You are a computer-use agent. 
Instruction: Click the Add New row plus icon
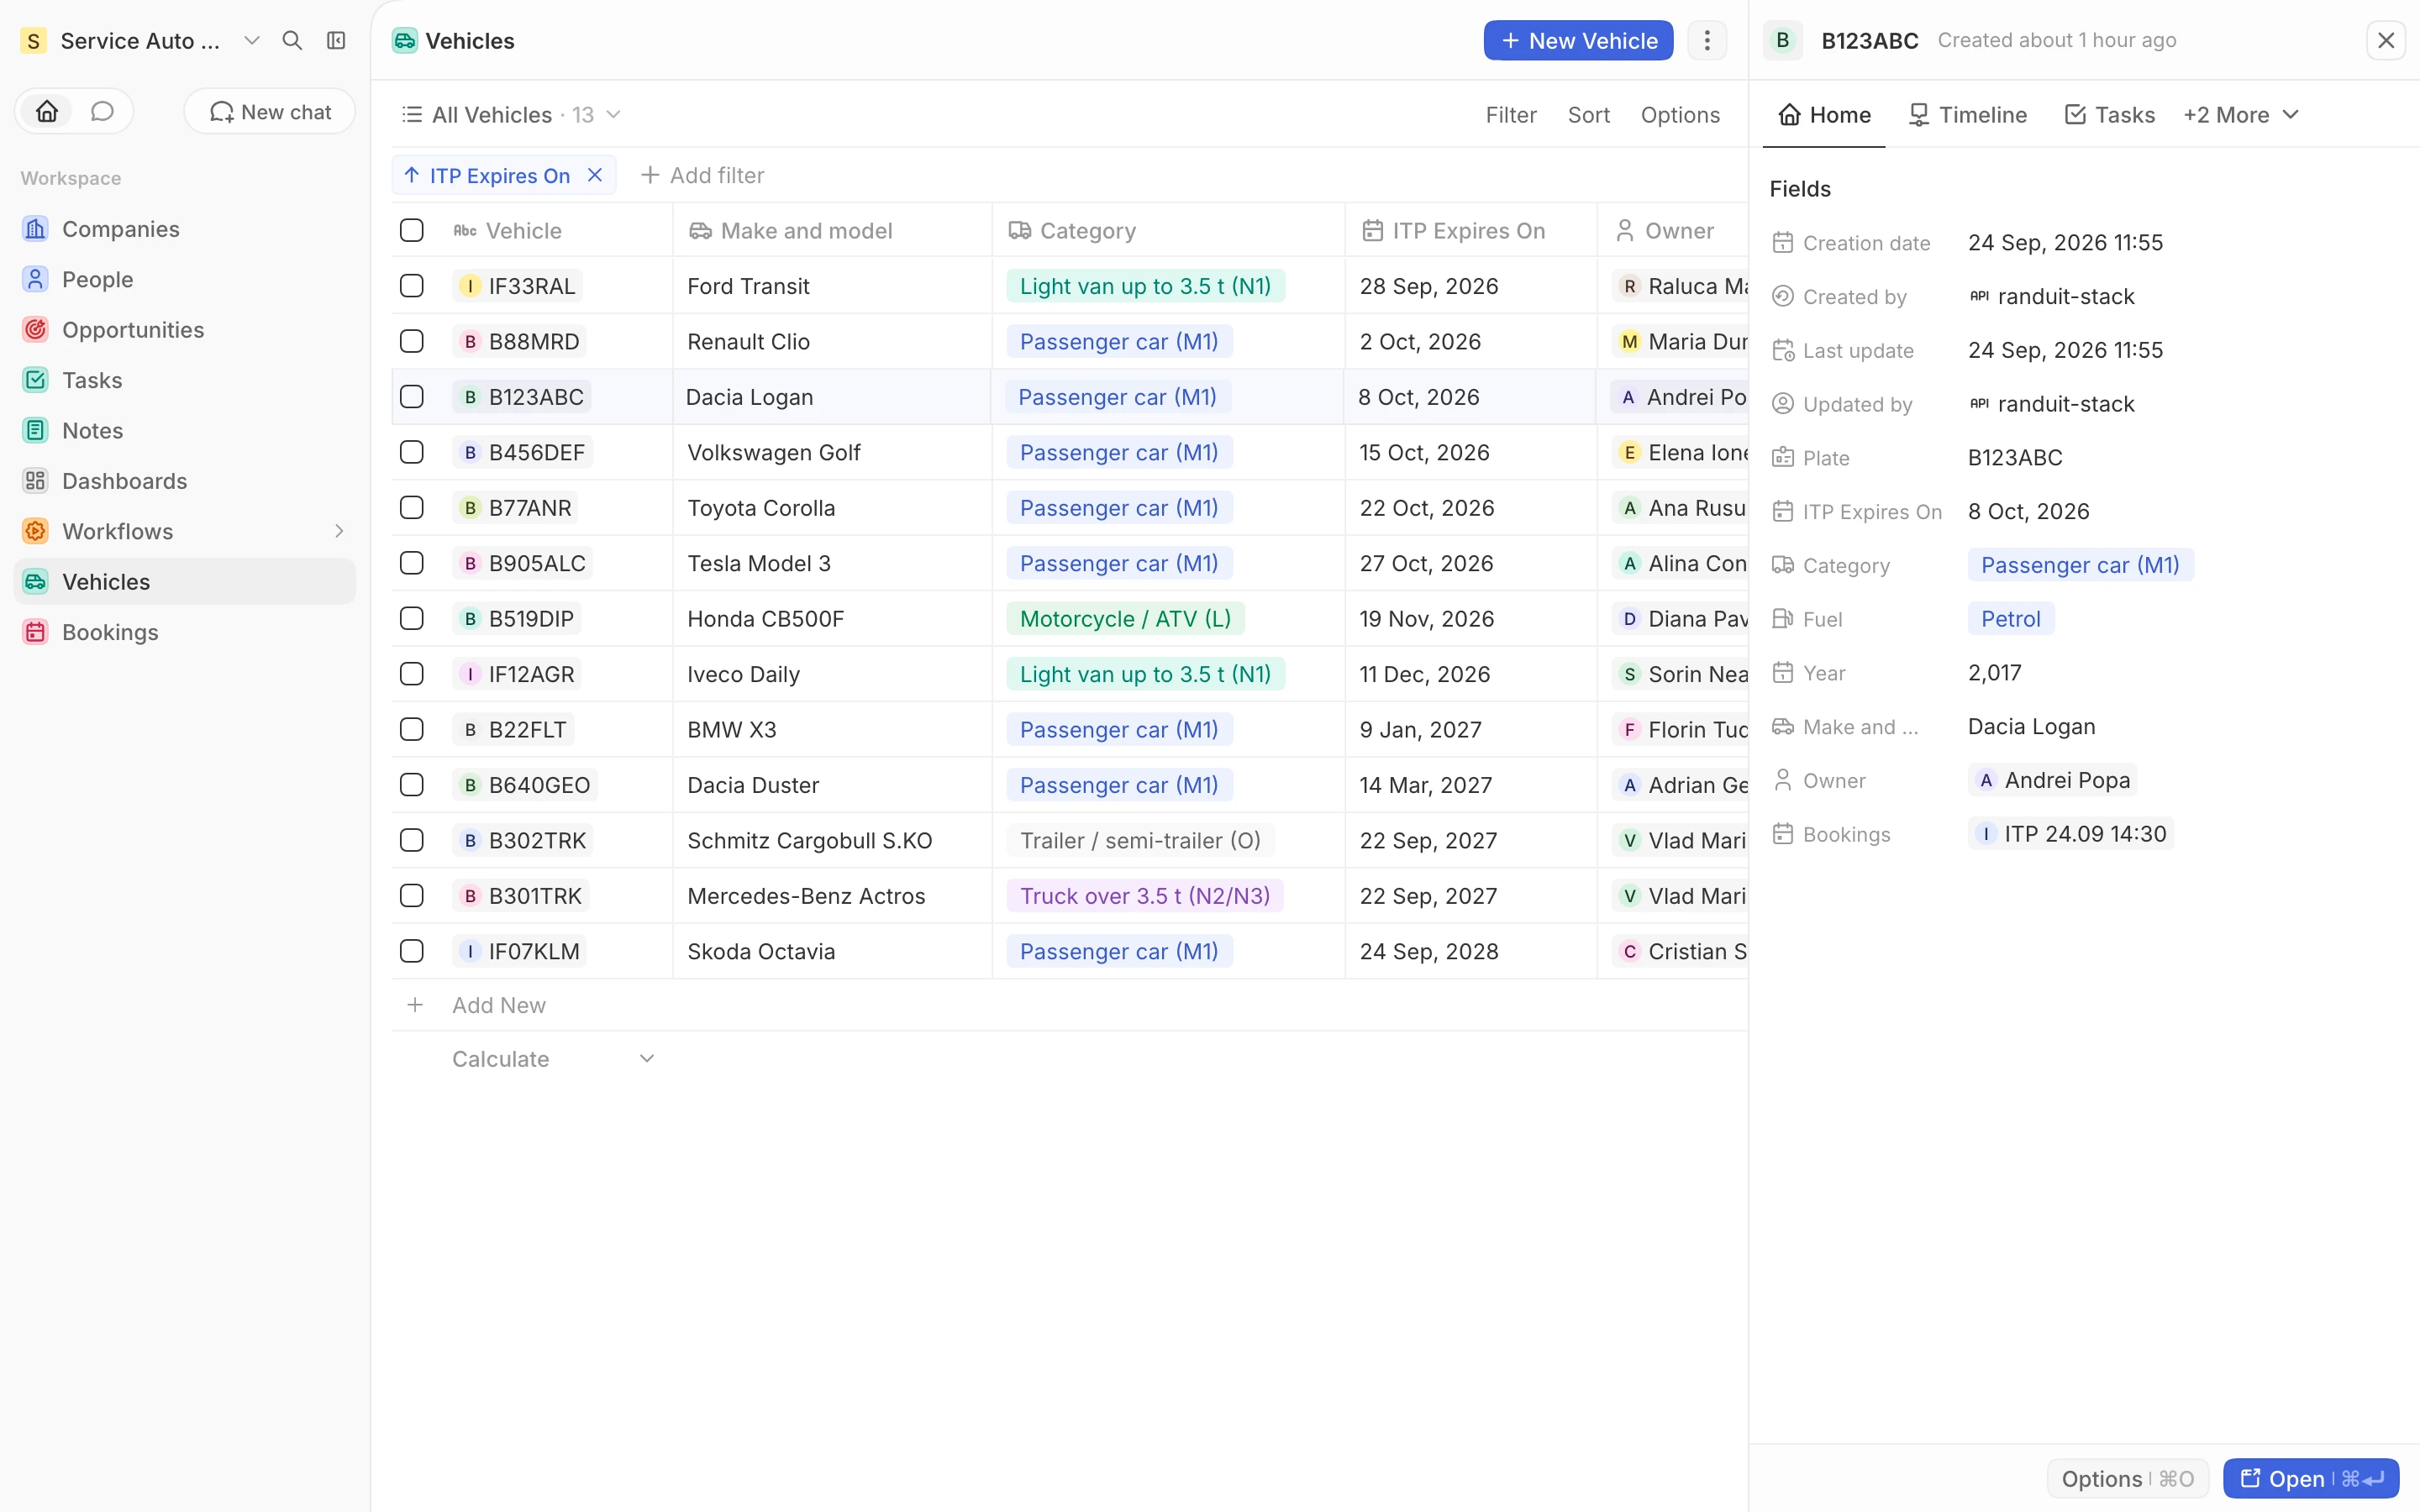pos(415,1005)
